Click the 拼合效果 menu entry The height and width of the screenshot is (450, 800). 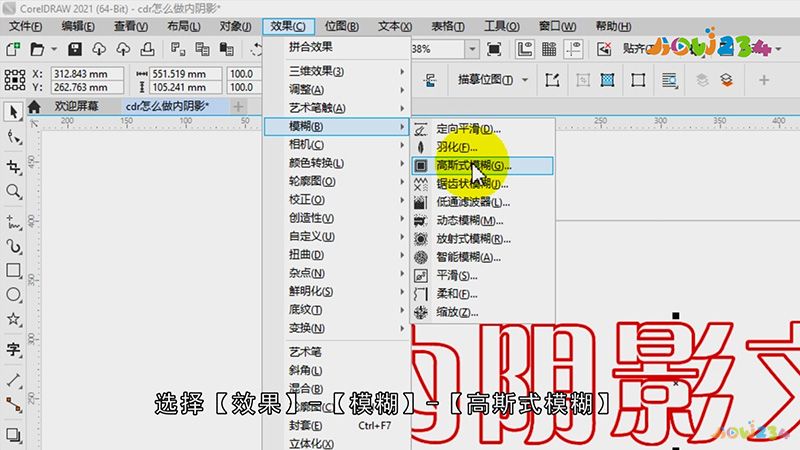337,47
